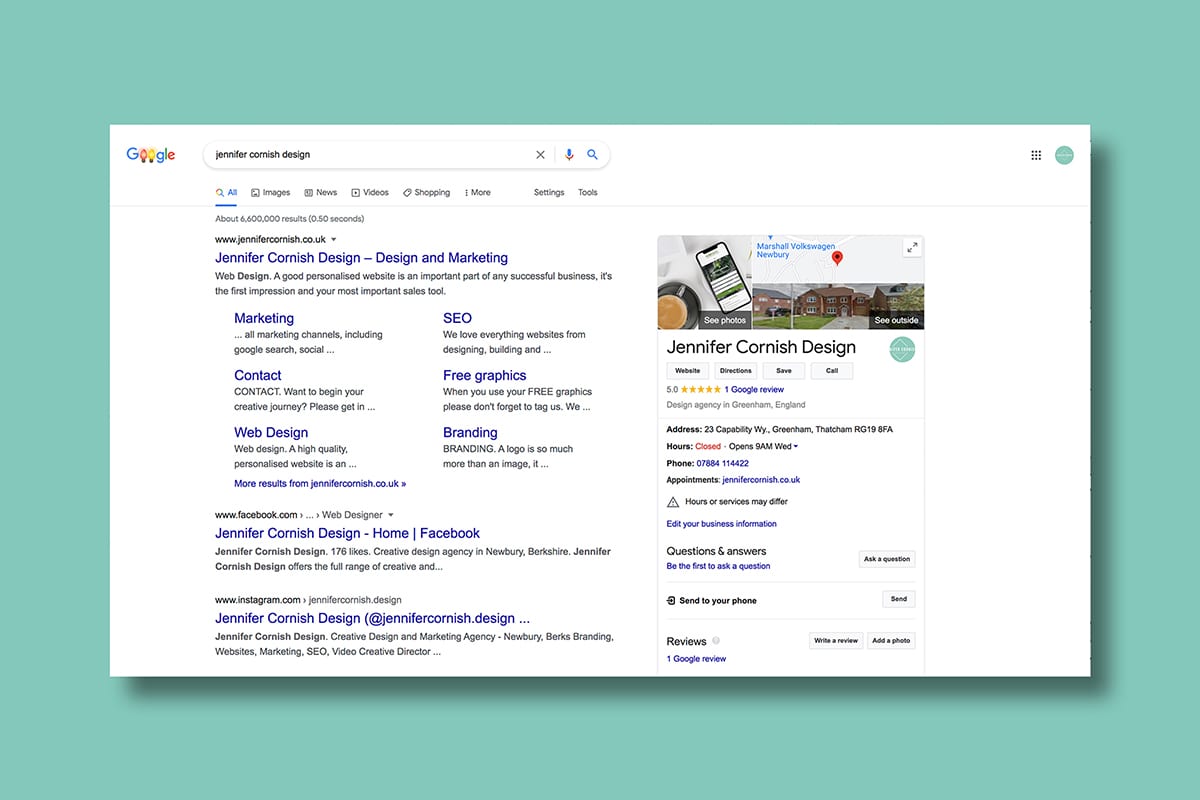Open the Marketing sitelink
The image size is (1200, 800).
(264, 318)
